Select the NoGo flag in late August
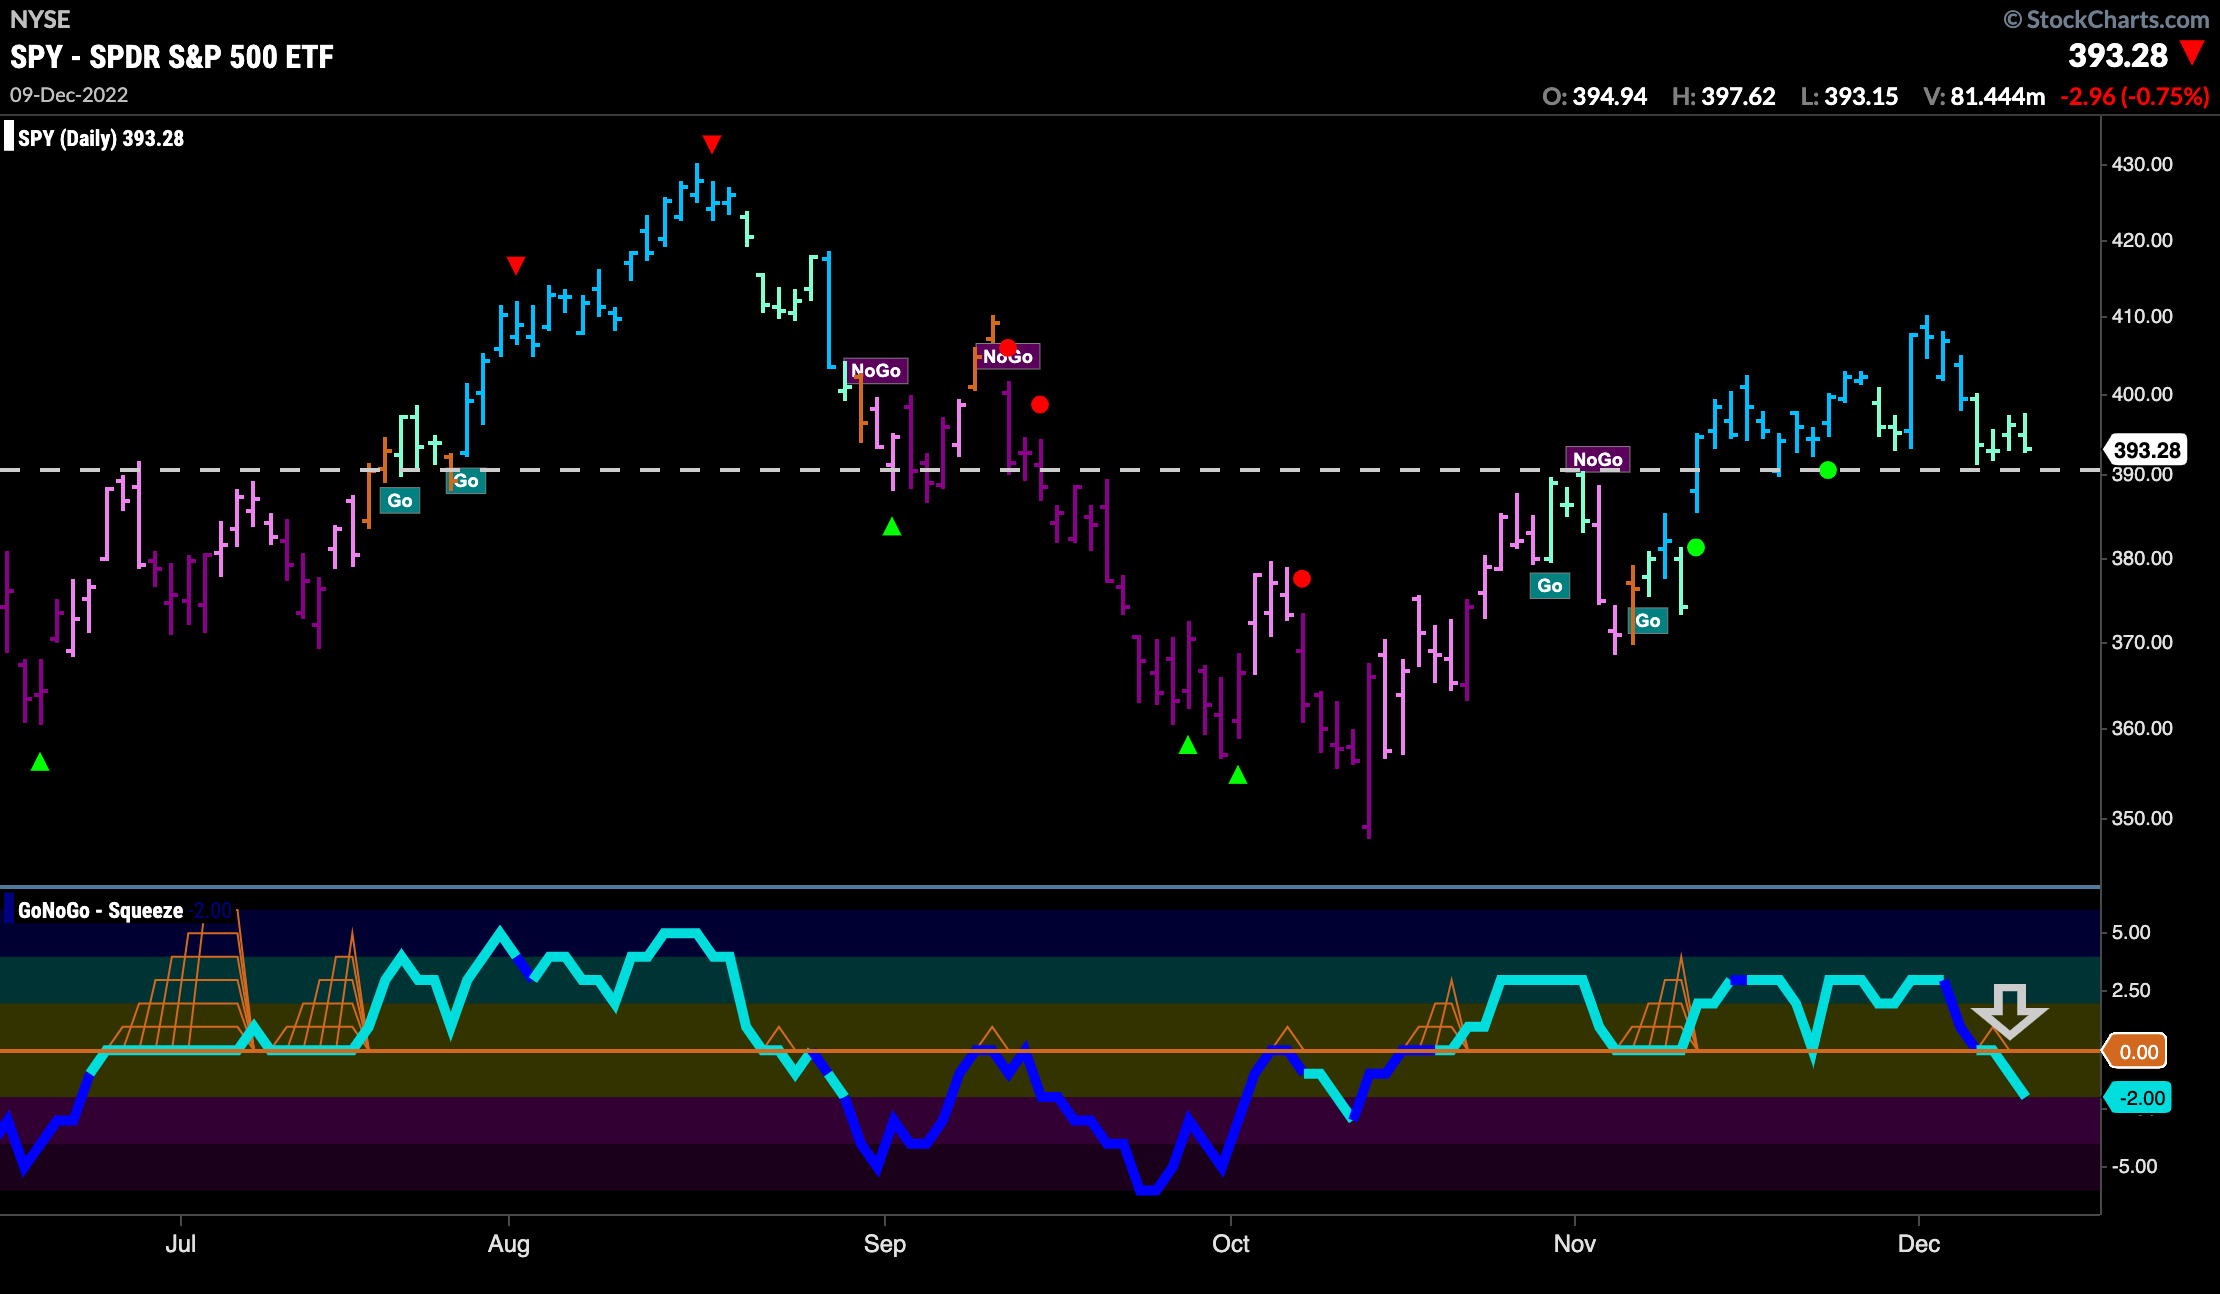 876,370
